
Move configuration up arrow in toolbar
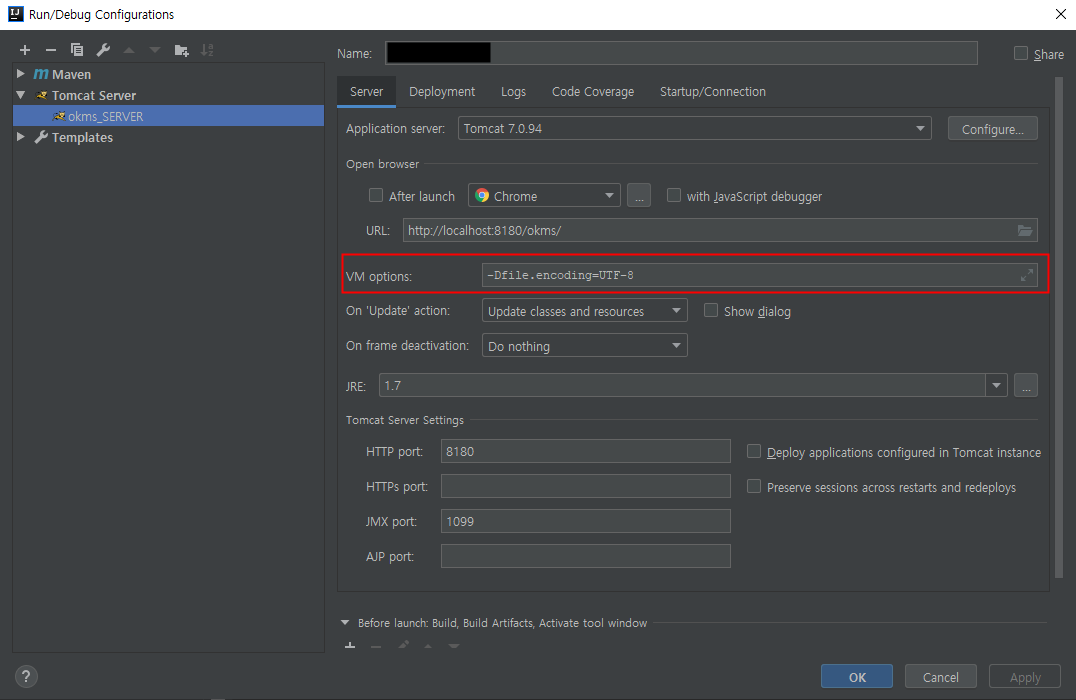click(x=129, y=50)
